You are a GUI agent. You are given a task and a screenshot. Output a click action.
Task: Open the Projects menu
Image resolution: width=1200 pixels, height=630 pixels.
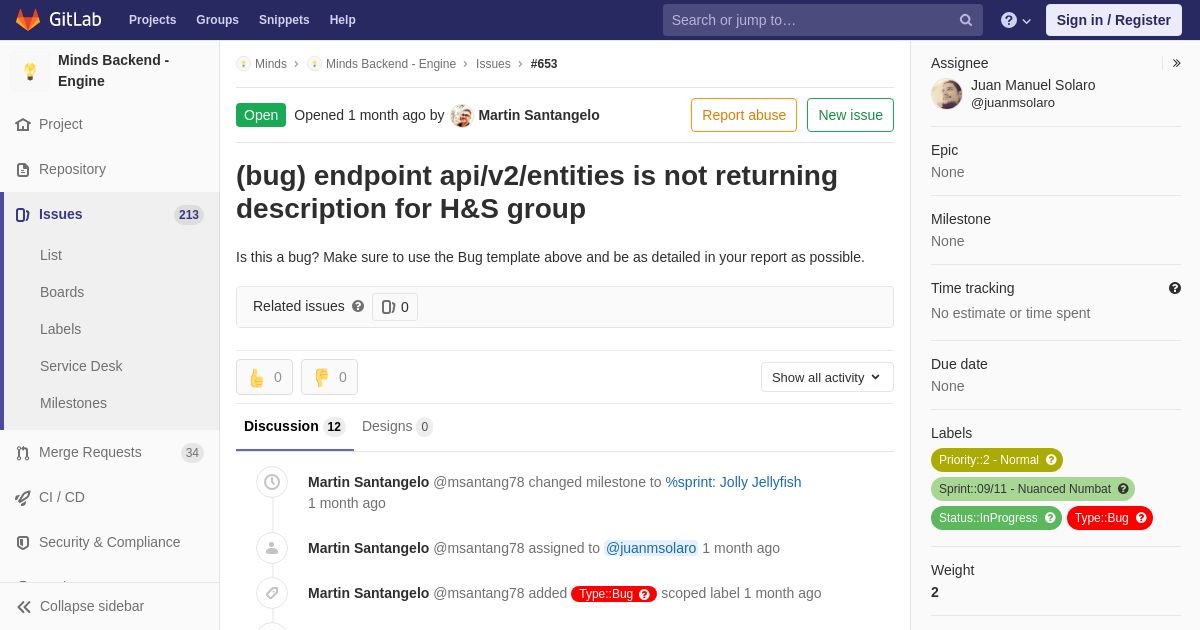[x=152, y=20]
